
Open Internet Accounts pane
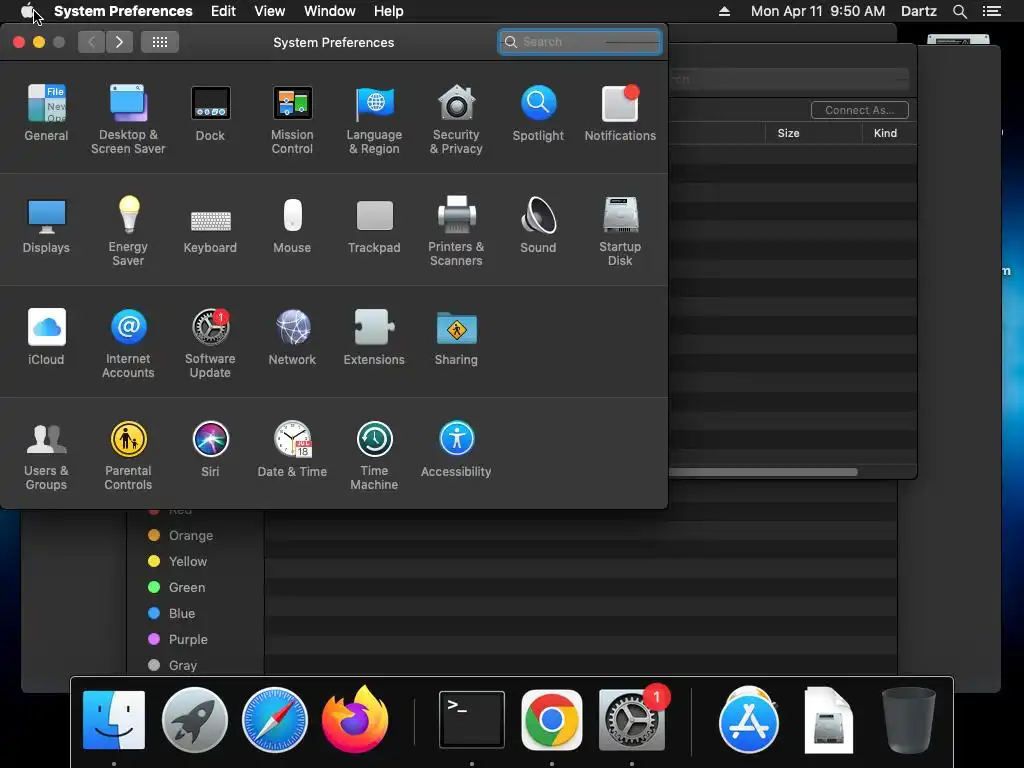point(128,343)
